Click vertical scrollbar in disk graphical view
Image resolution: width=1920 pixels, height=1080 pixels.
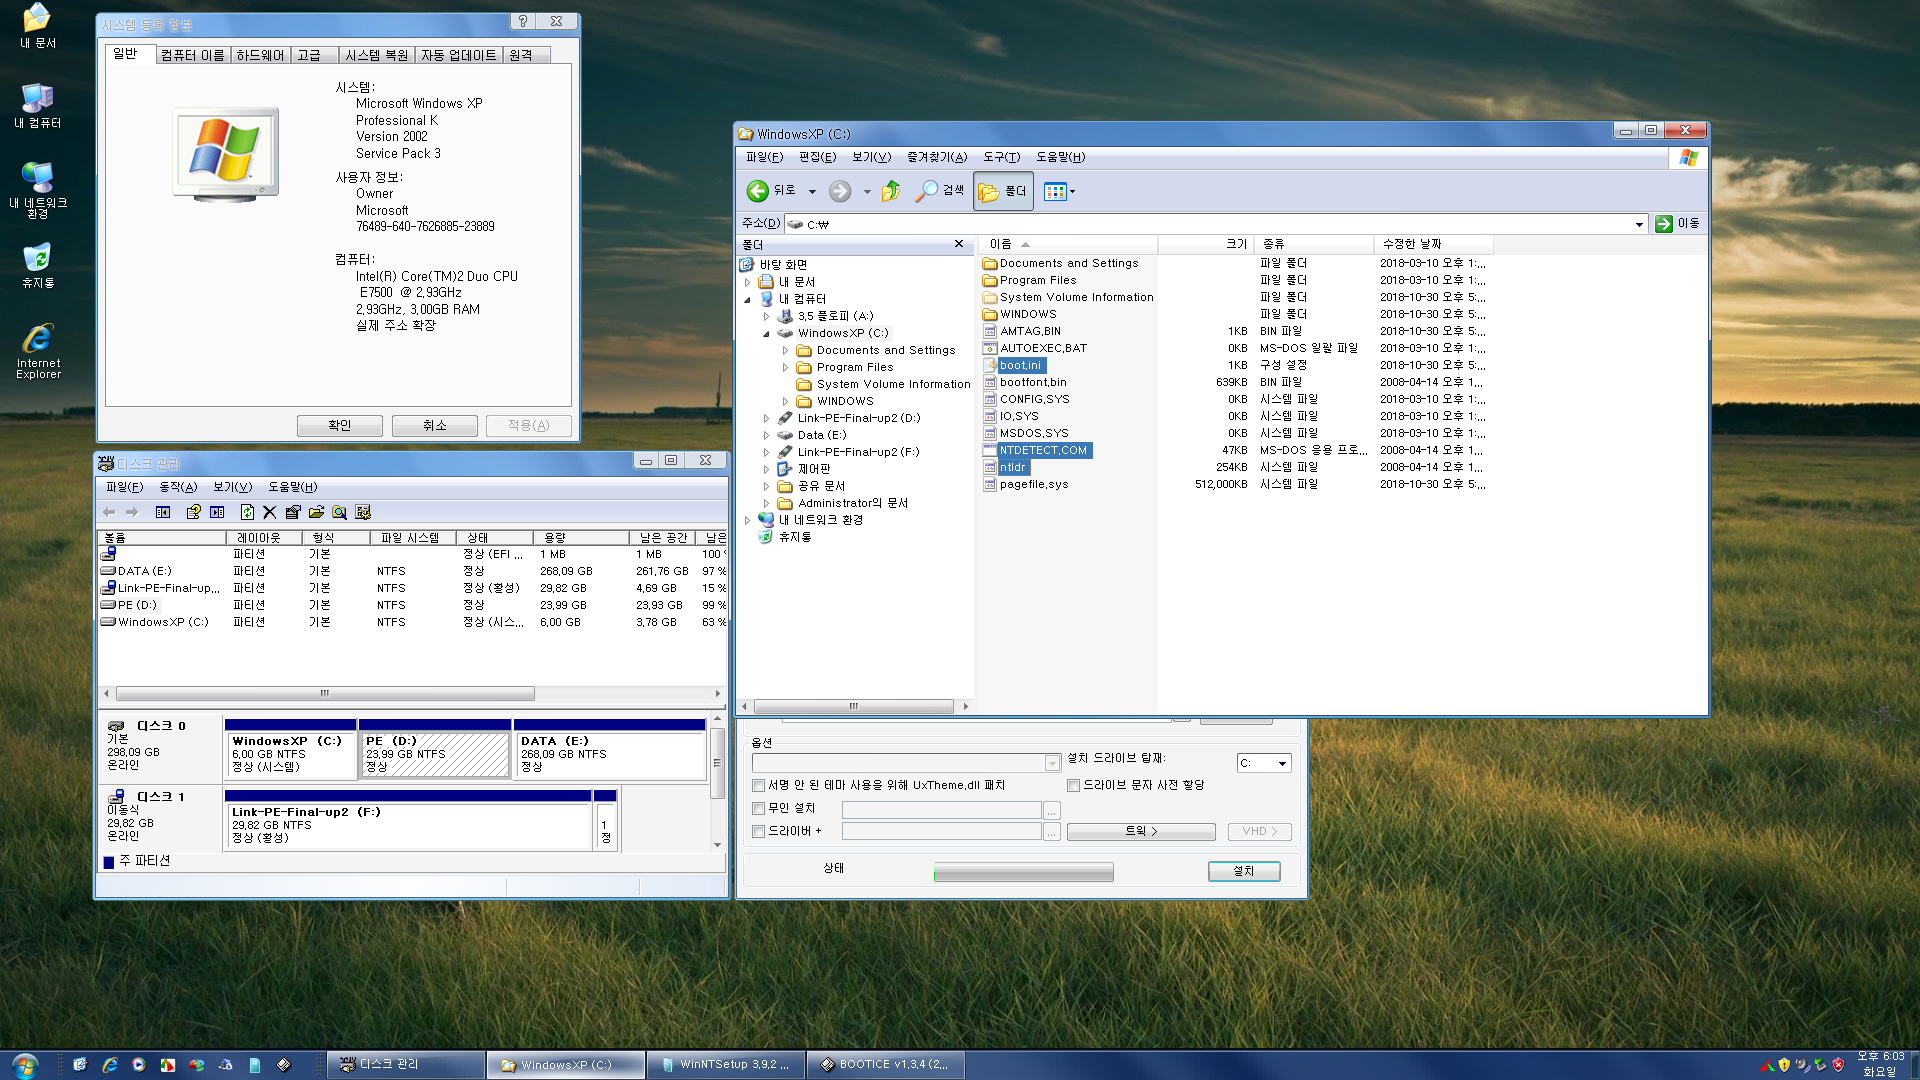click(717, 763)
